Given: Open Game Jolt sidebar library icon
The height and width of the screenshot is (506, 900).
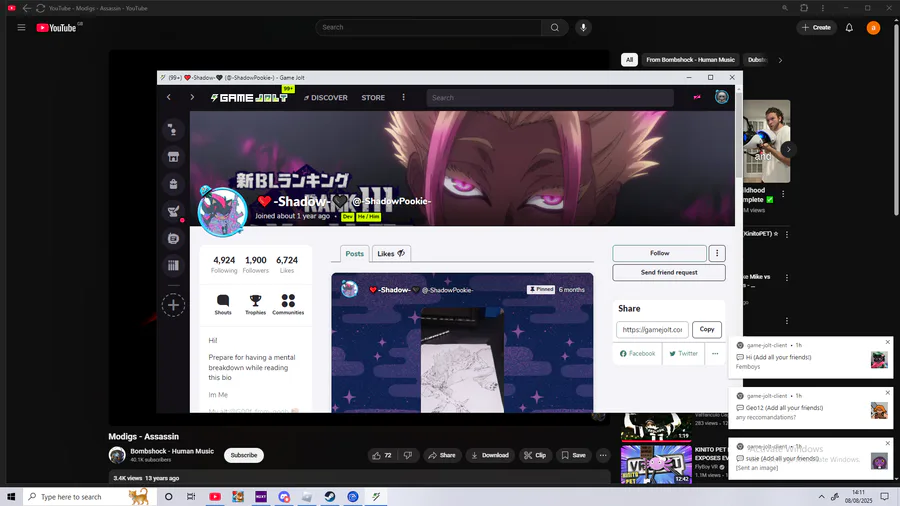Looking at the screenshot, I should [173, 265].
